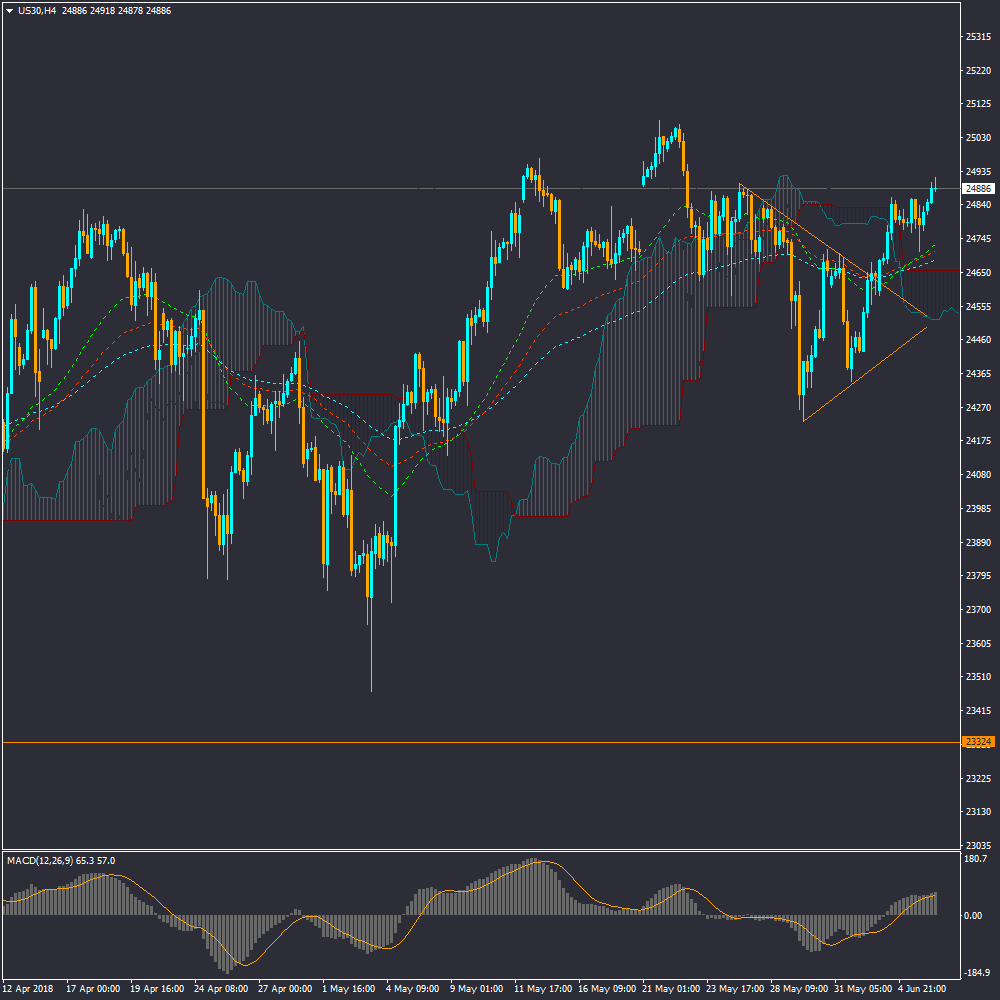Click the OHLC values 24886 24918 24878 24886
The width and height of the screenshot is (1000, 1000).
tap(116, 11)
